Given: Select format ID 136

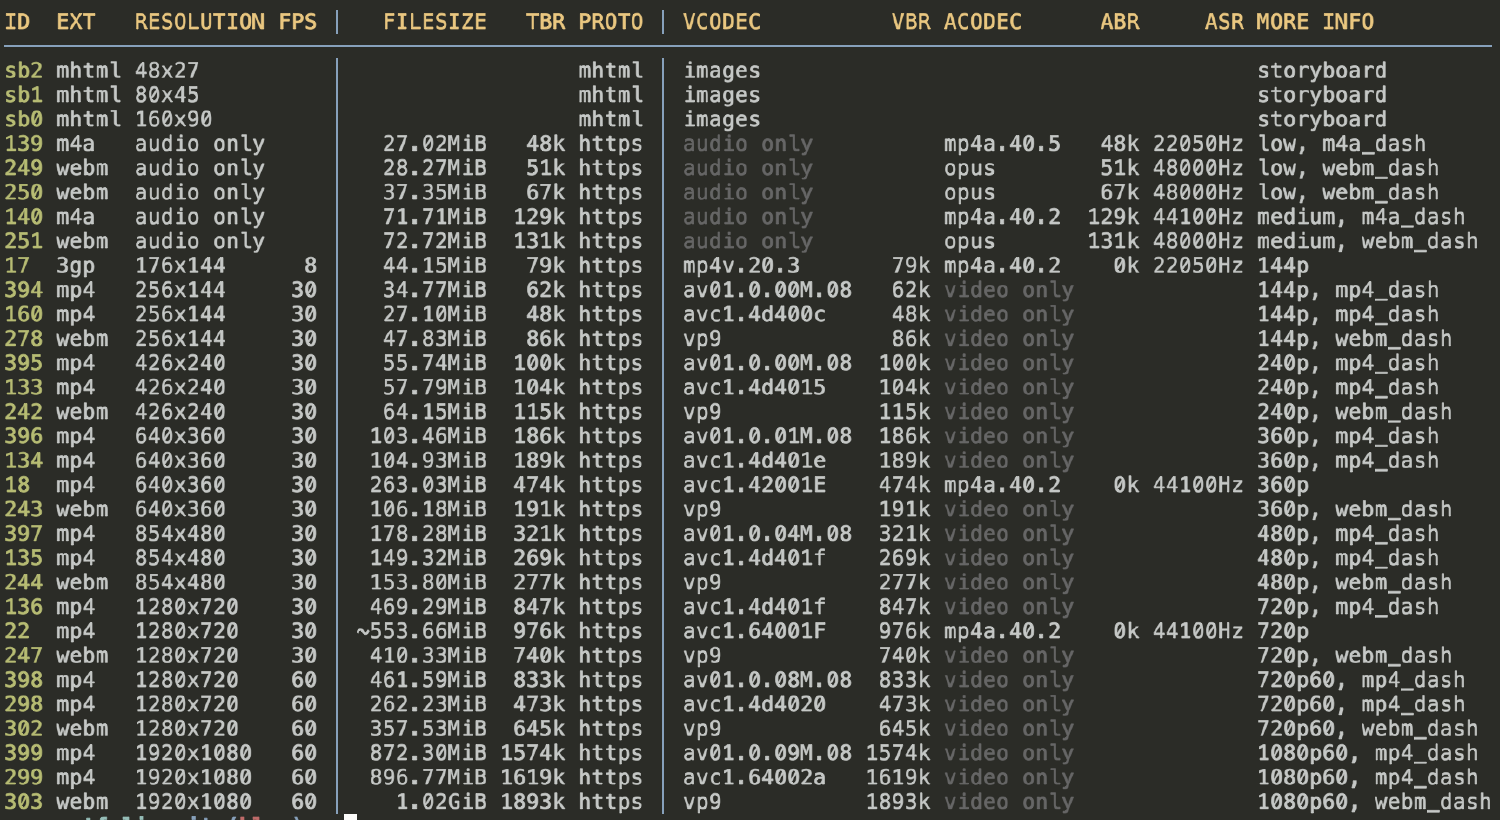Looking at the screenshot, I should 24,607.
